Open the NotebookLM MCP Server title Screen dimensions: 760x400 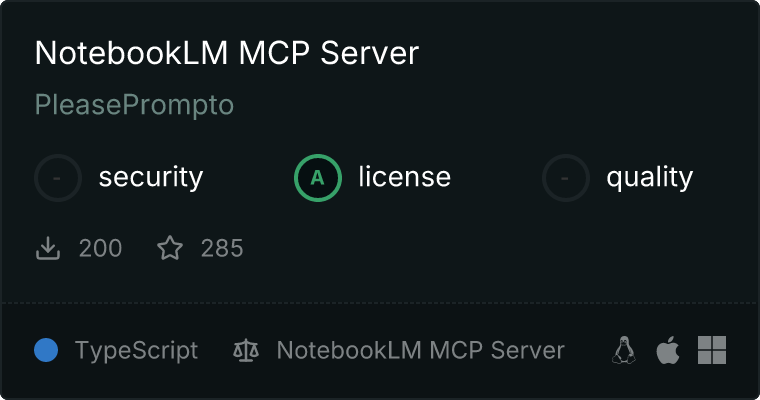227,53
